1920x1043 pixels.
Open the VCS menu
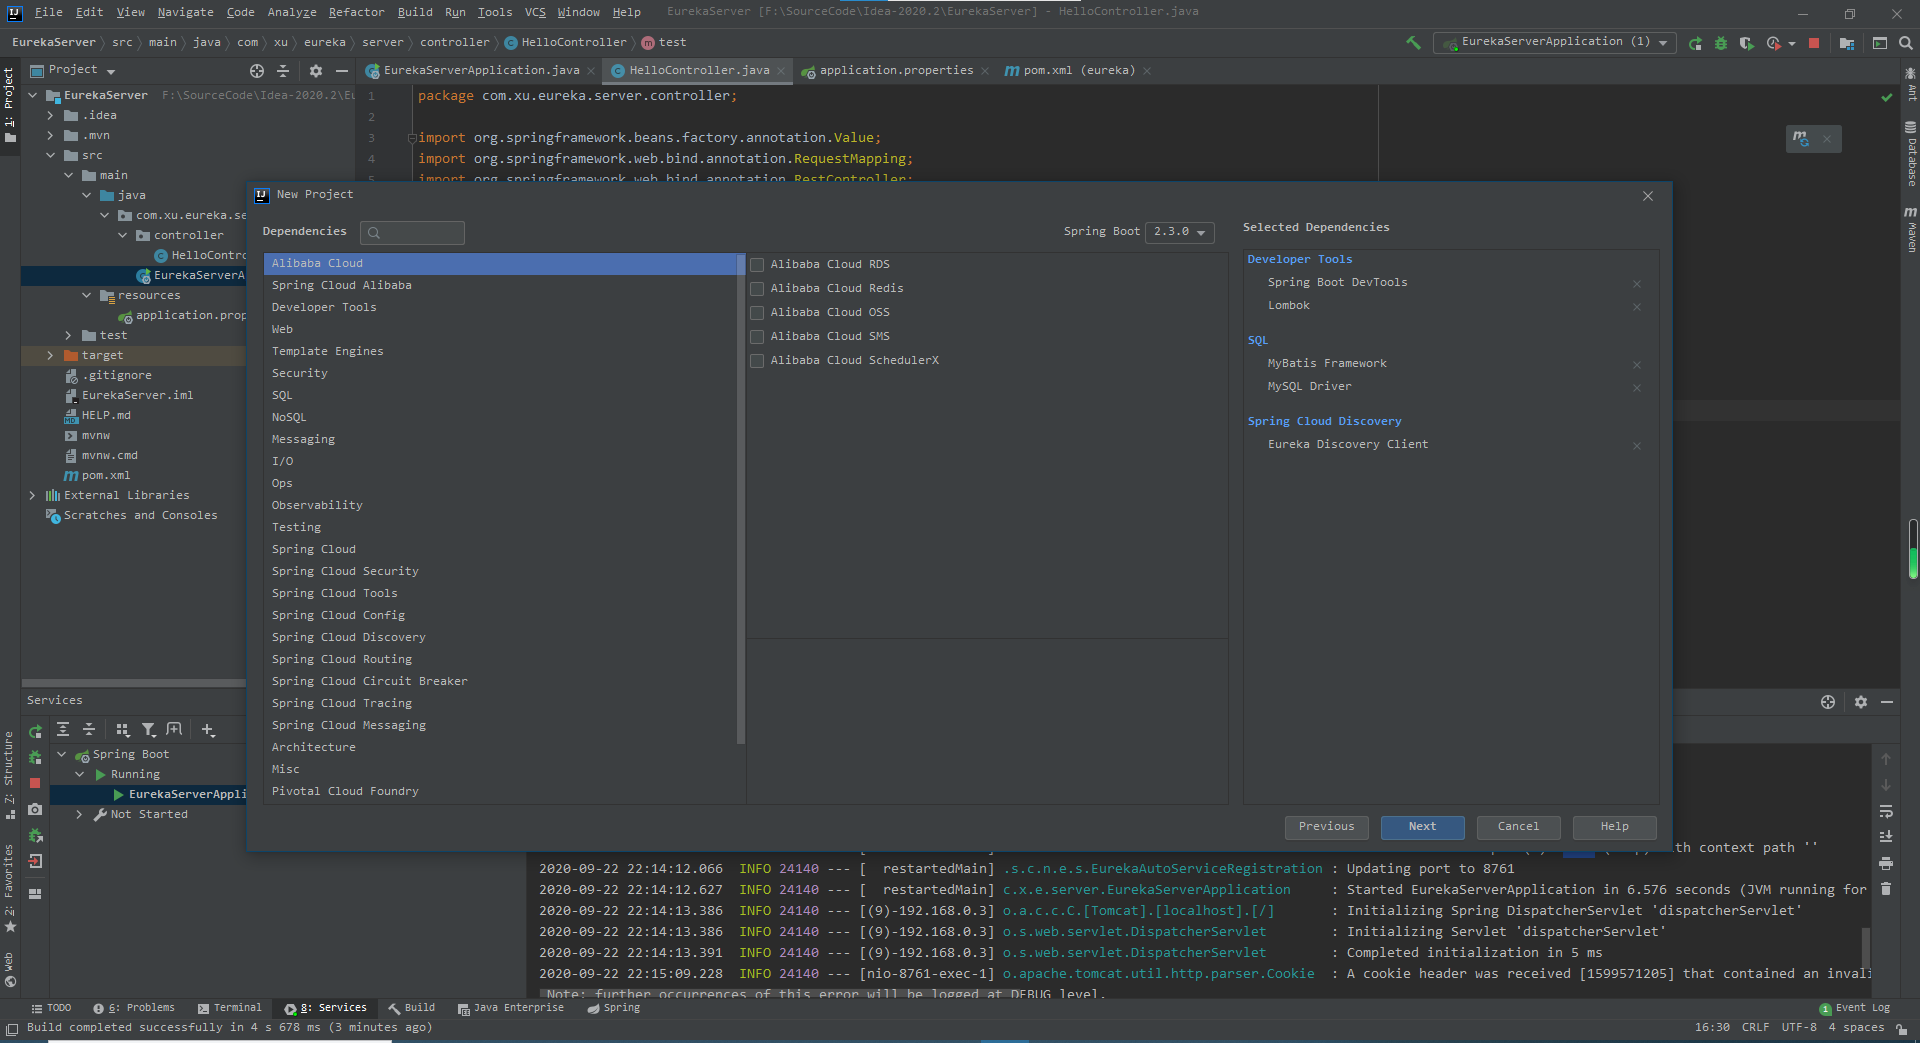pos(535,12)
